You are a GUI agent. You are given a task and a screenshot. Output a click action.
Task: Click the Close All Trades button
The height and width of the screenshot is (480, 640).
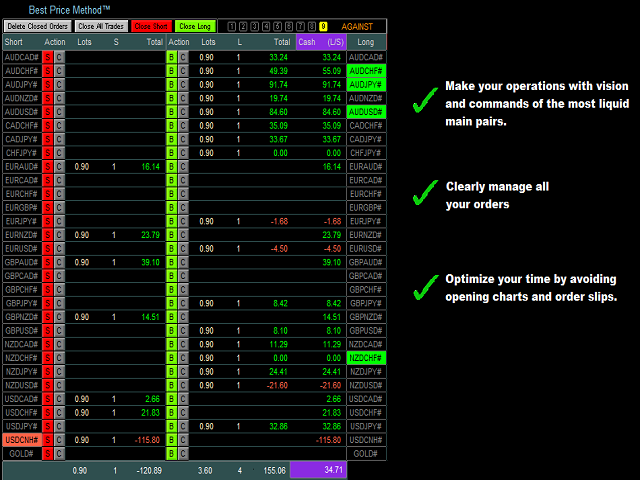click(x=101, y=27)
